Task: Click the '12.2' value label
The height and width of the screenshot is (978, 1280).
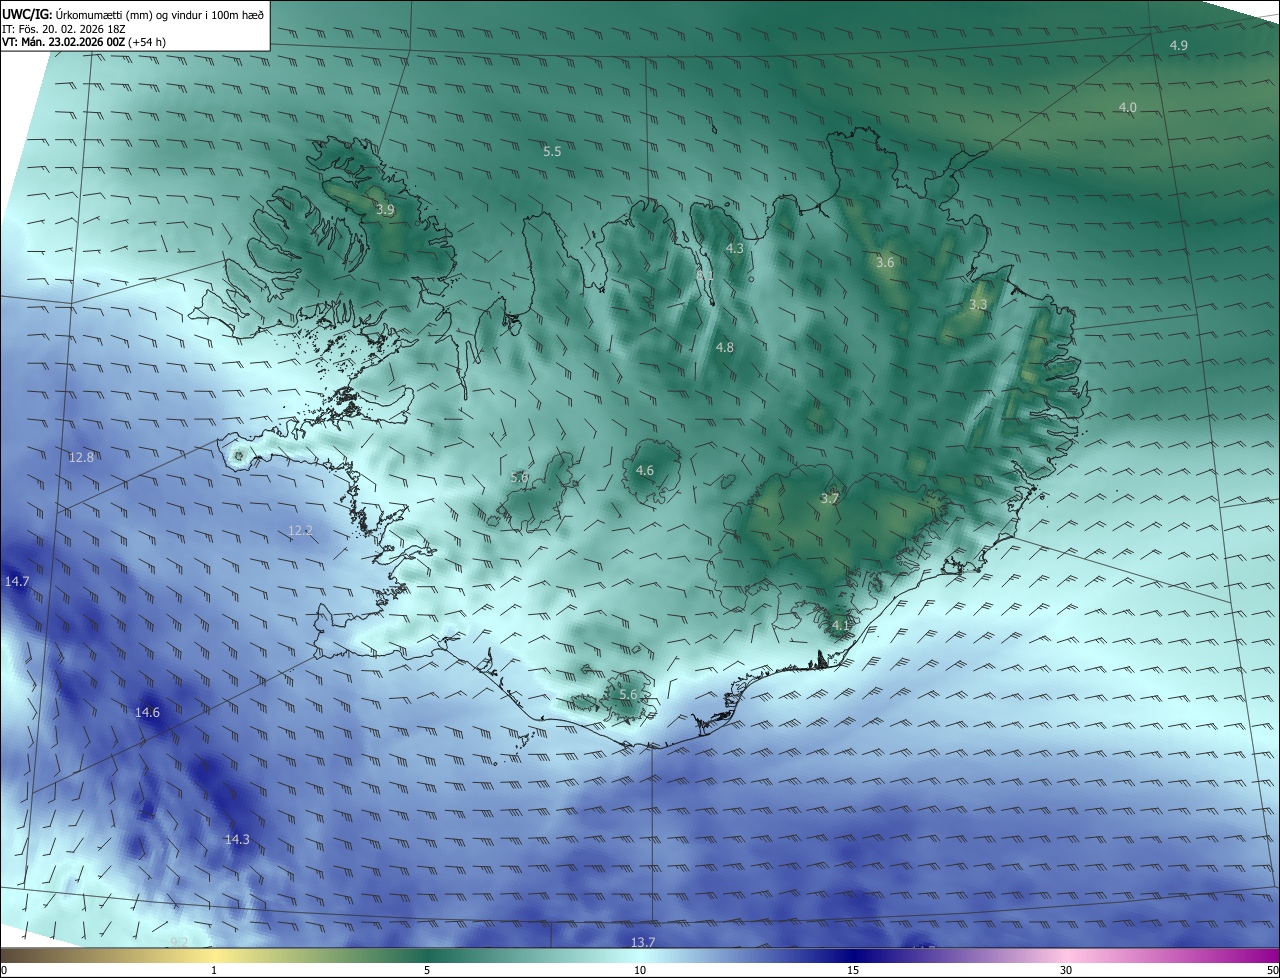Action: [300, 531]
